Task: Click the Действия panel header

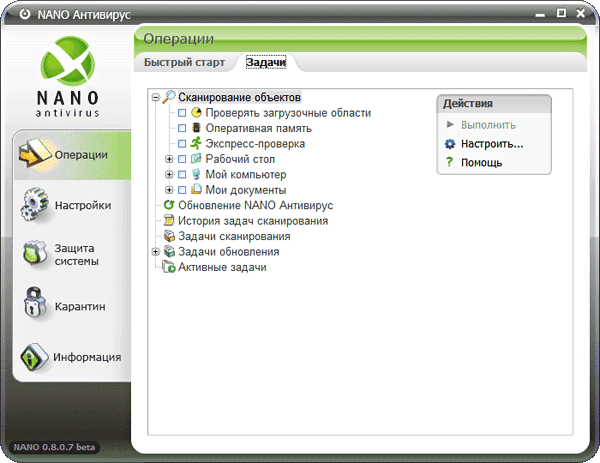Action: (494, 103)
